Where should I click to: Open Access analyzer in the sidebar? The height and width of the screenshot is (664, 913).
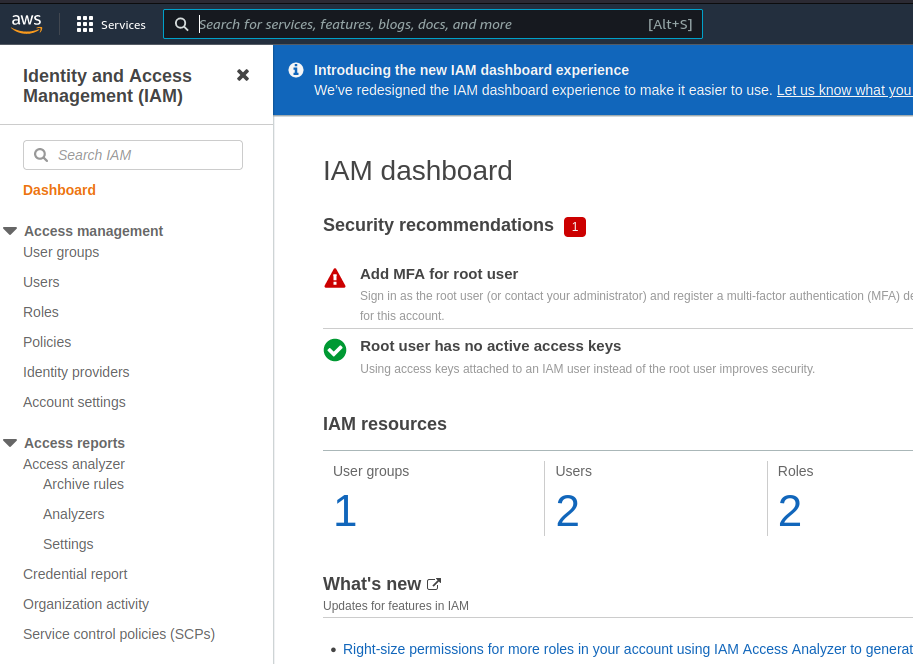coord(74,464)
